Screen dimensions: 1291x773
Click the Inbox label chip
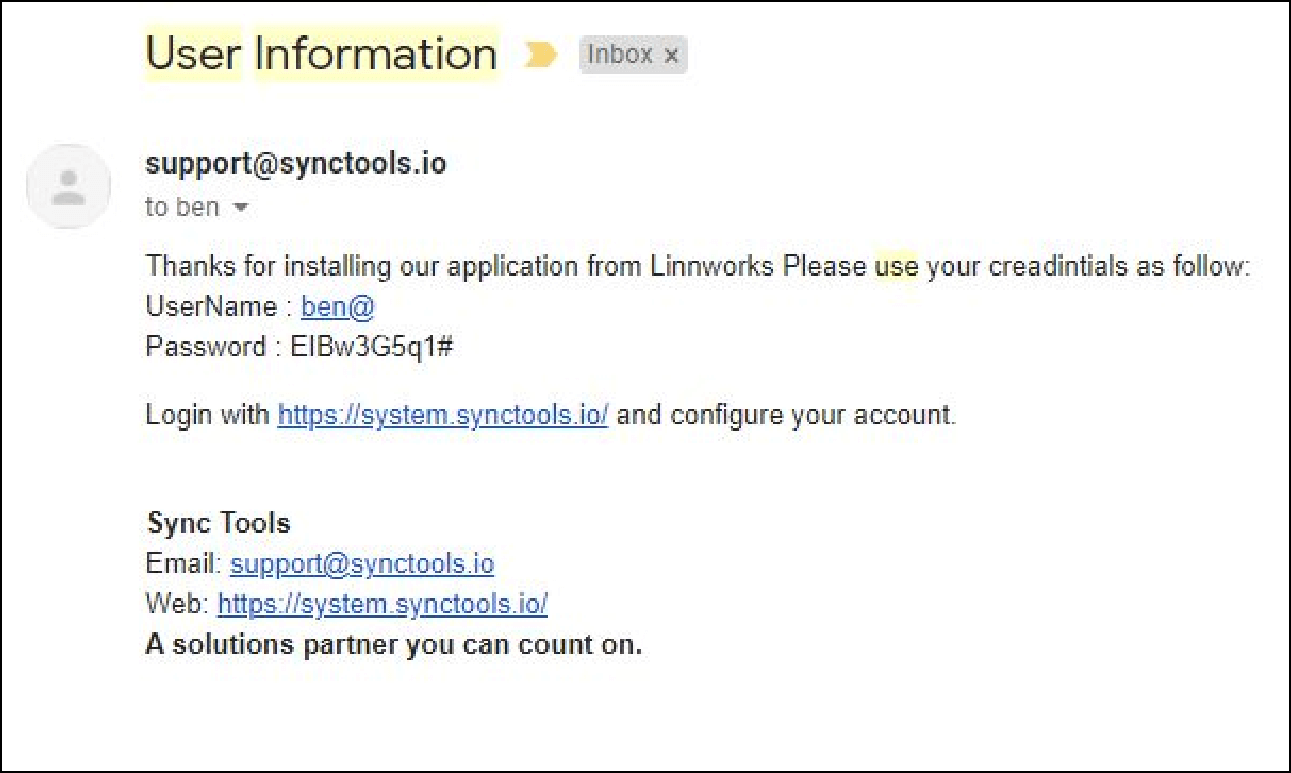tap(620, 55)
